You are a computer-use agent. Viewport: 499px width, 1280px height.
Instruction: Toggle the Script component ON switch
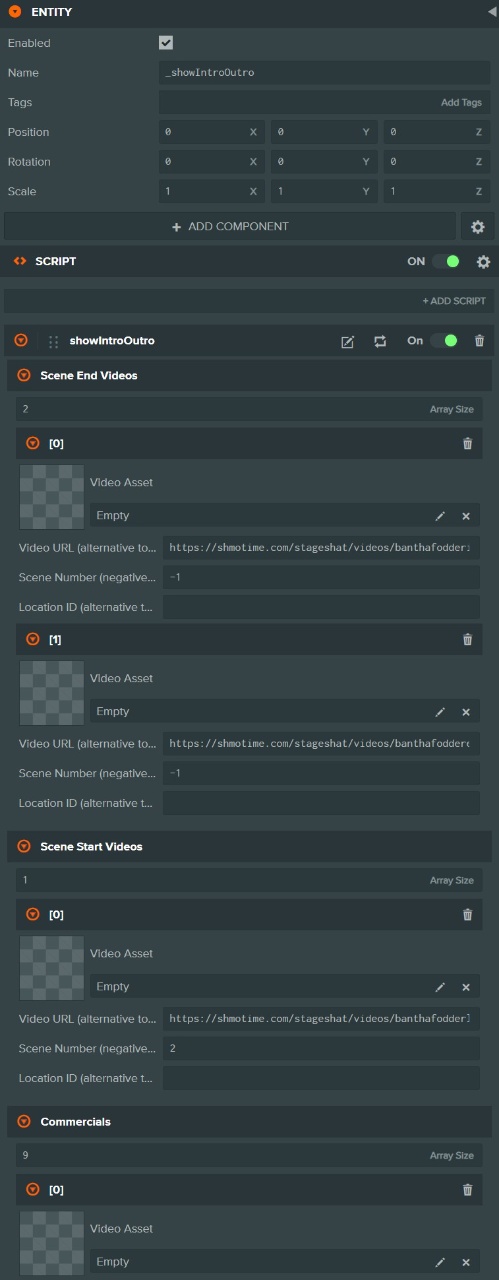446,261
